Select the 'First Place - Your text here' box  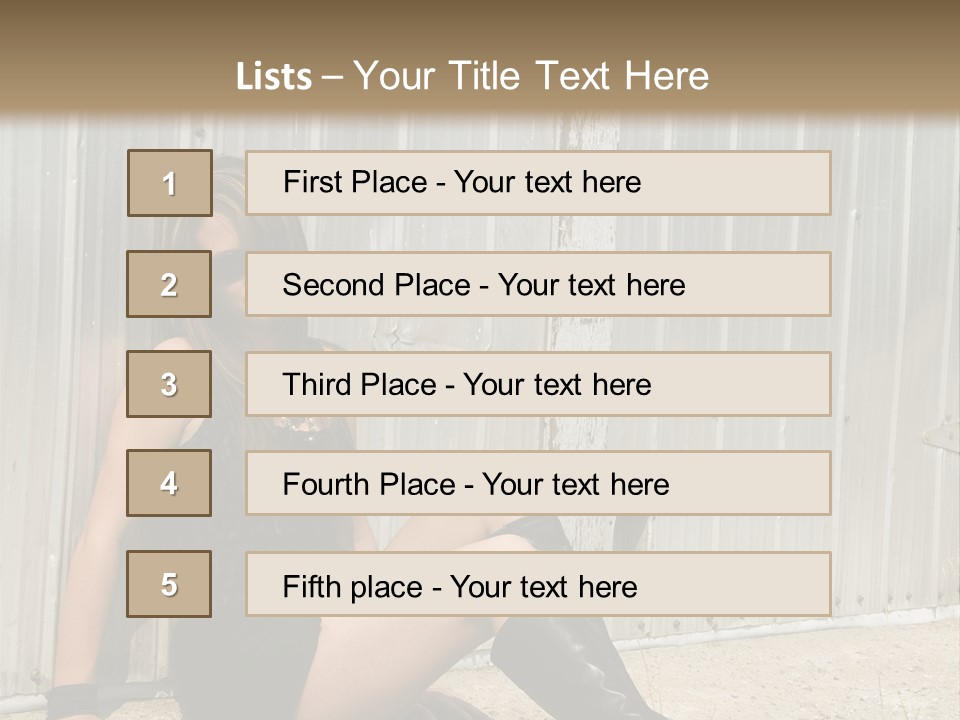pos(538,183)
